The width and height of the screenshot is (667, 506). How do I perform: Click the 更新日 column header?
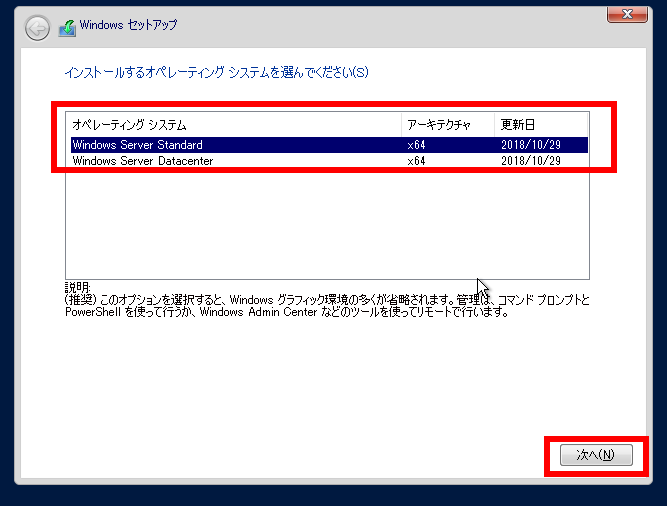click(x=541, y=125)
